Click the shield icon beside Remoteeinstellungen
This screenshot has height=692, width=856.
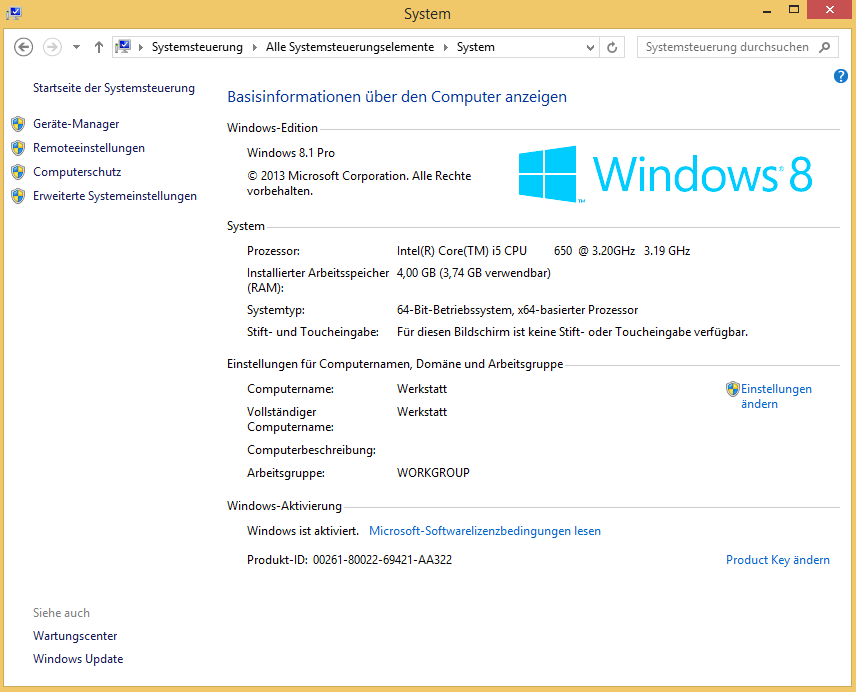pos(18,148)
